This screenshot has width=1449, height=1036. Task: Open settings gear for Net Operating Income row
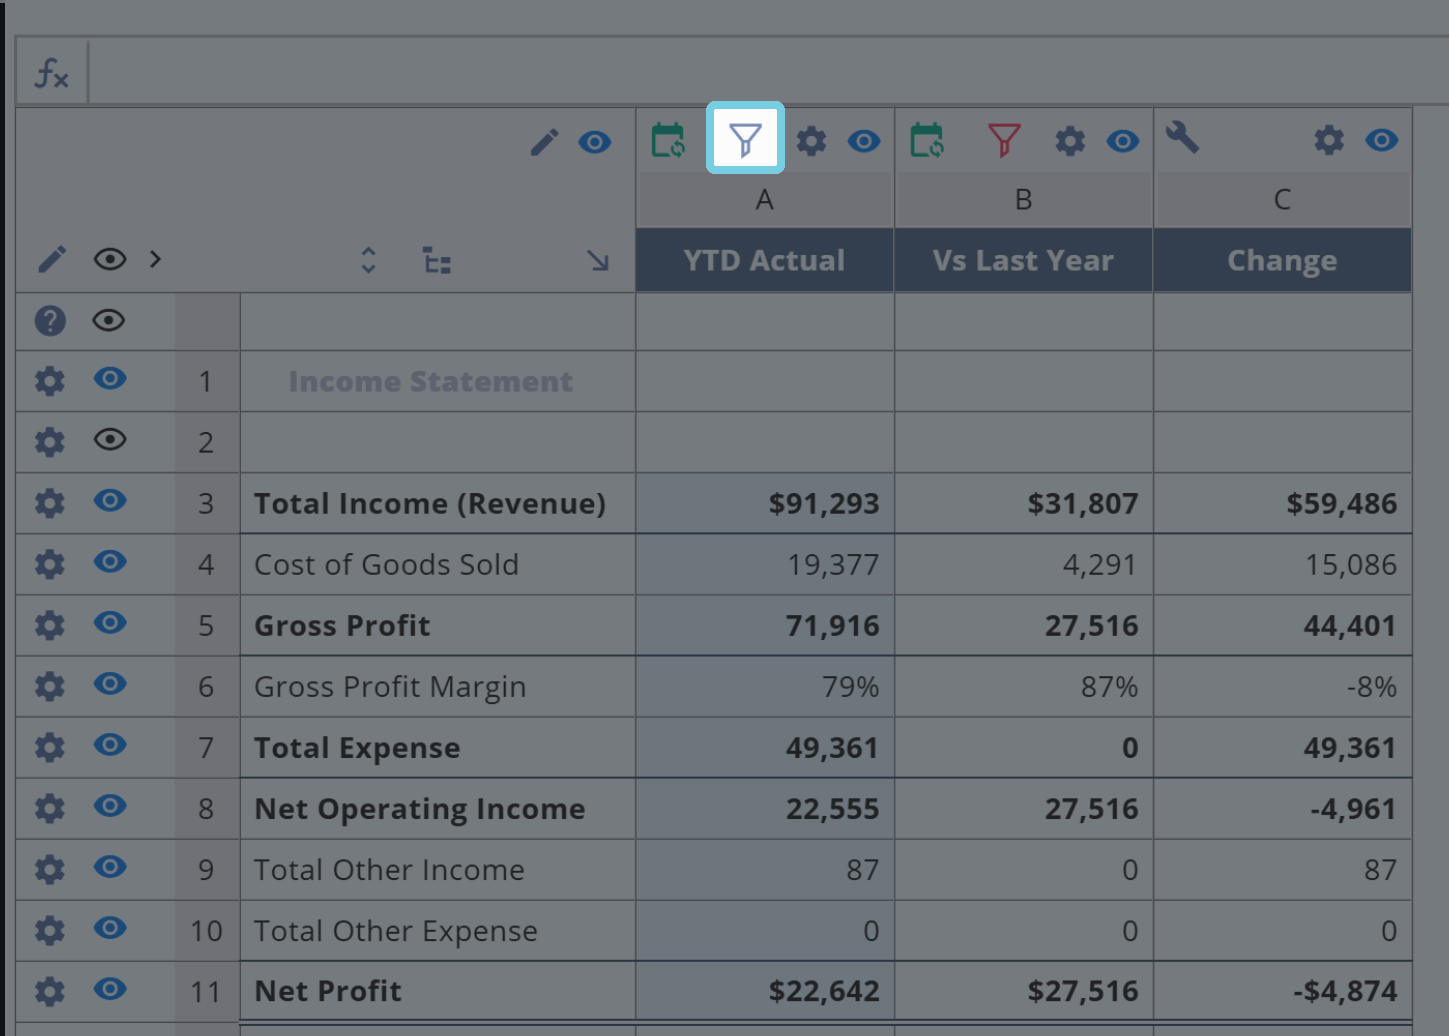point(50,808)
